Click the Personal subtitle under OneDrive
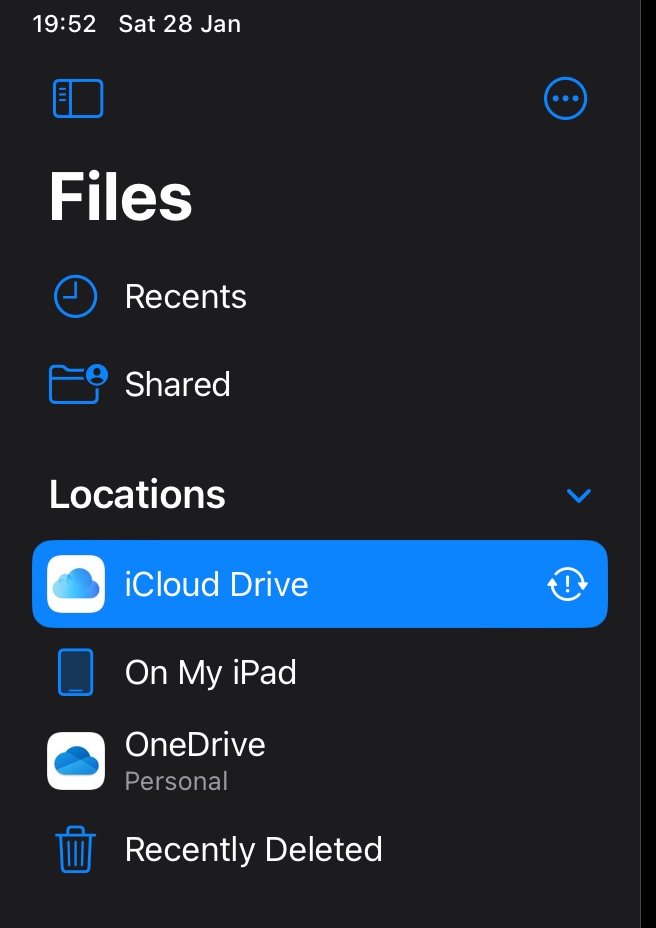The width and height of the screenshot is (656, 928). tap(176, 781)
